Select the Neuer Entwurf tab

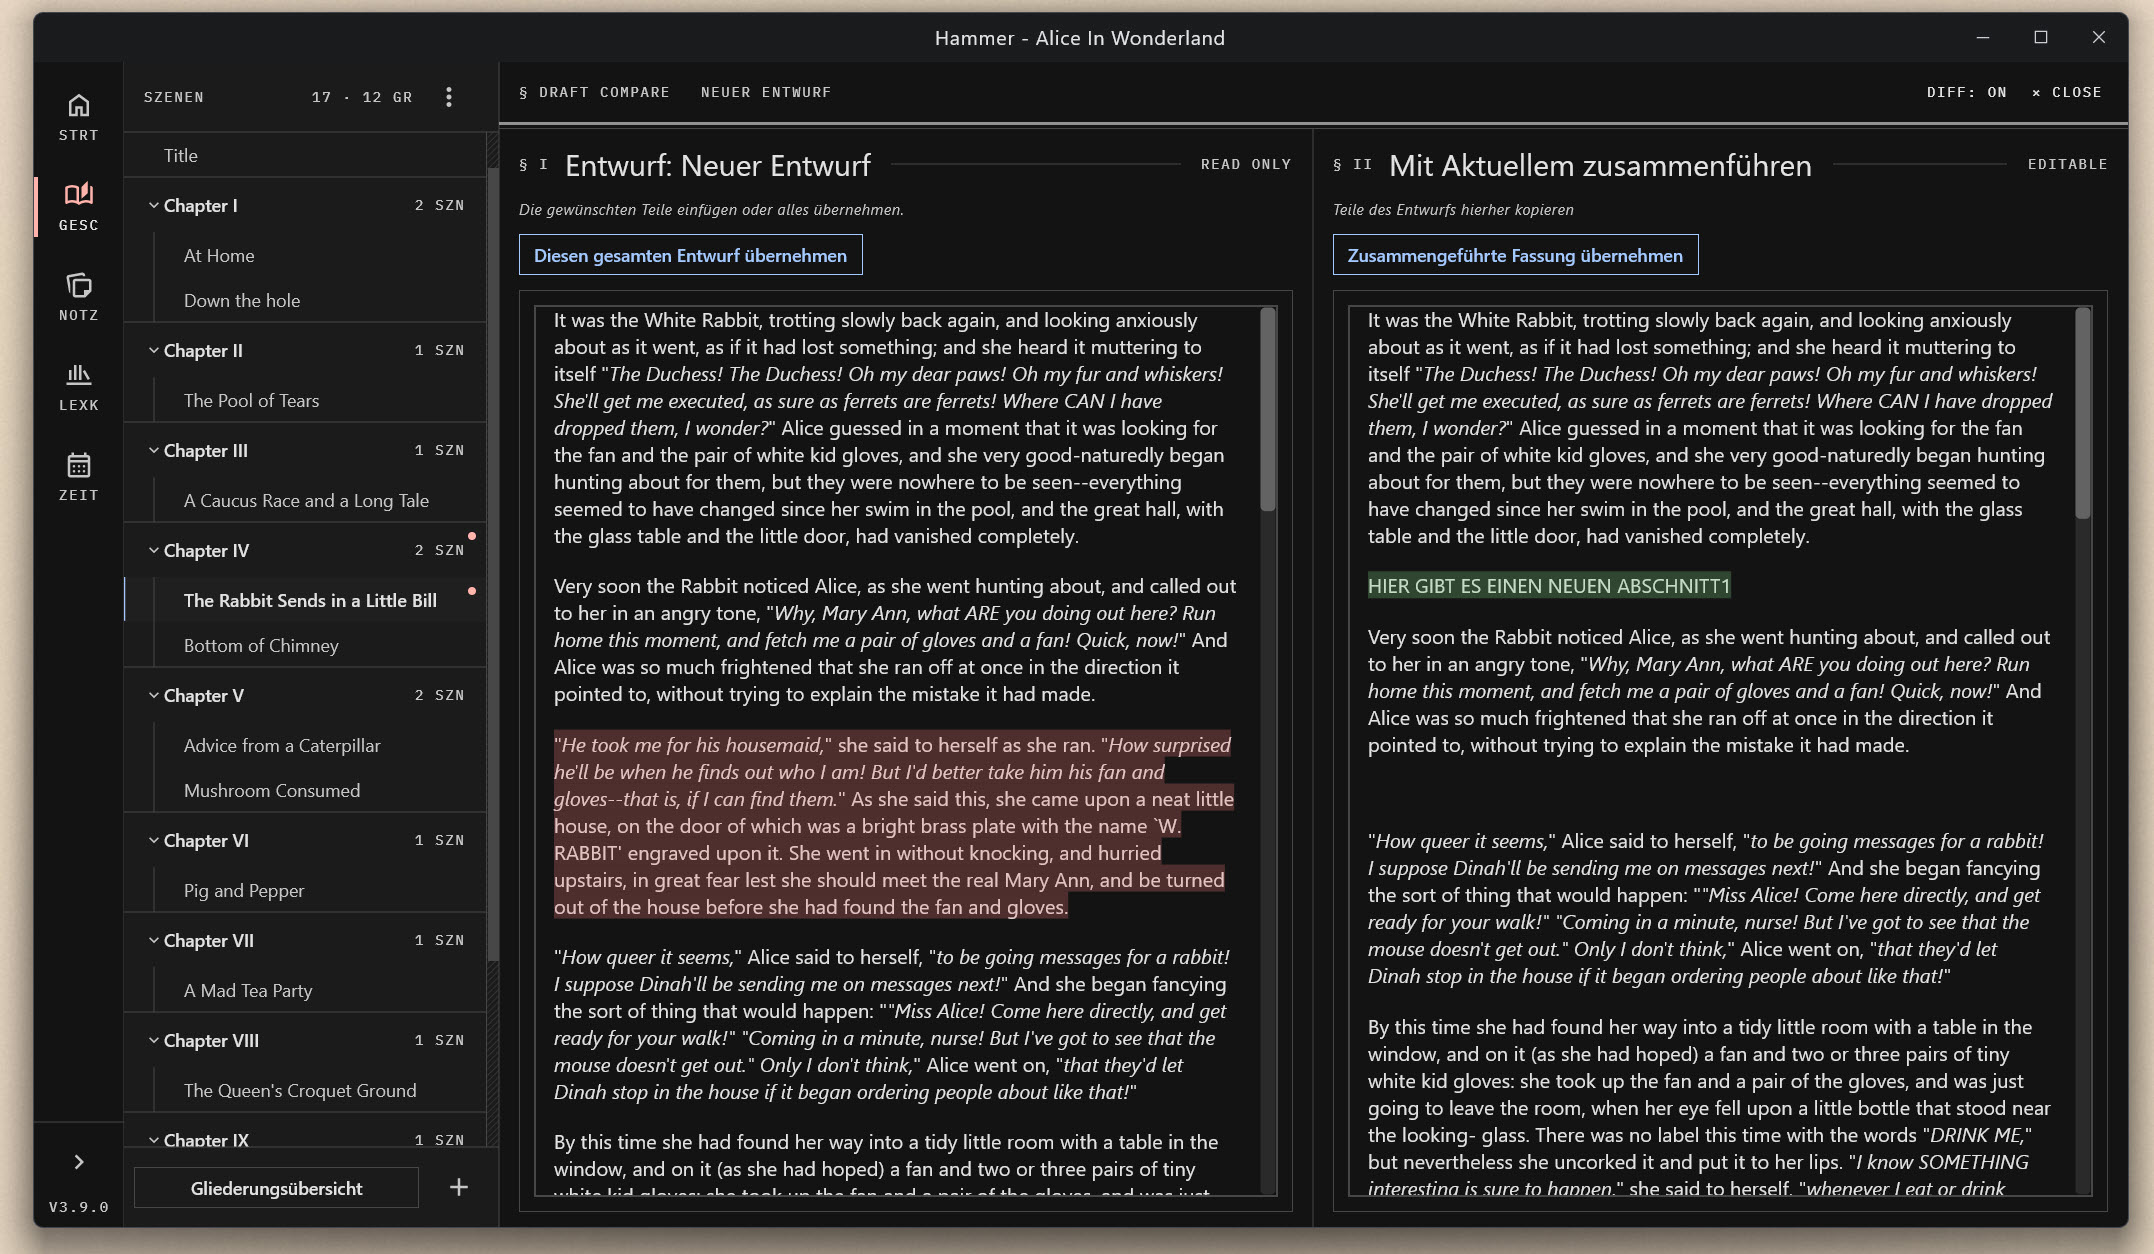pyautogui.click(x=766, y=92)
